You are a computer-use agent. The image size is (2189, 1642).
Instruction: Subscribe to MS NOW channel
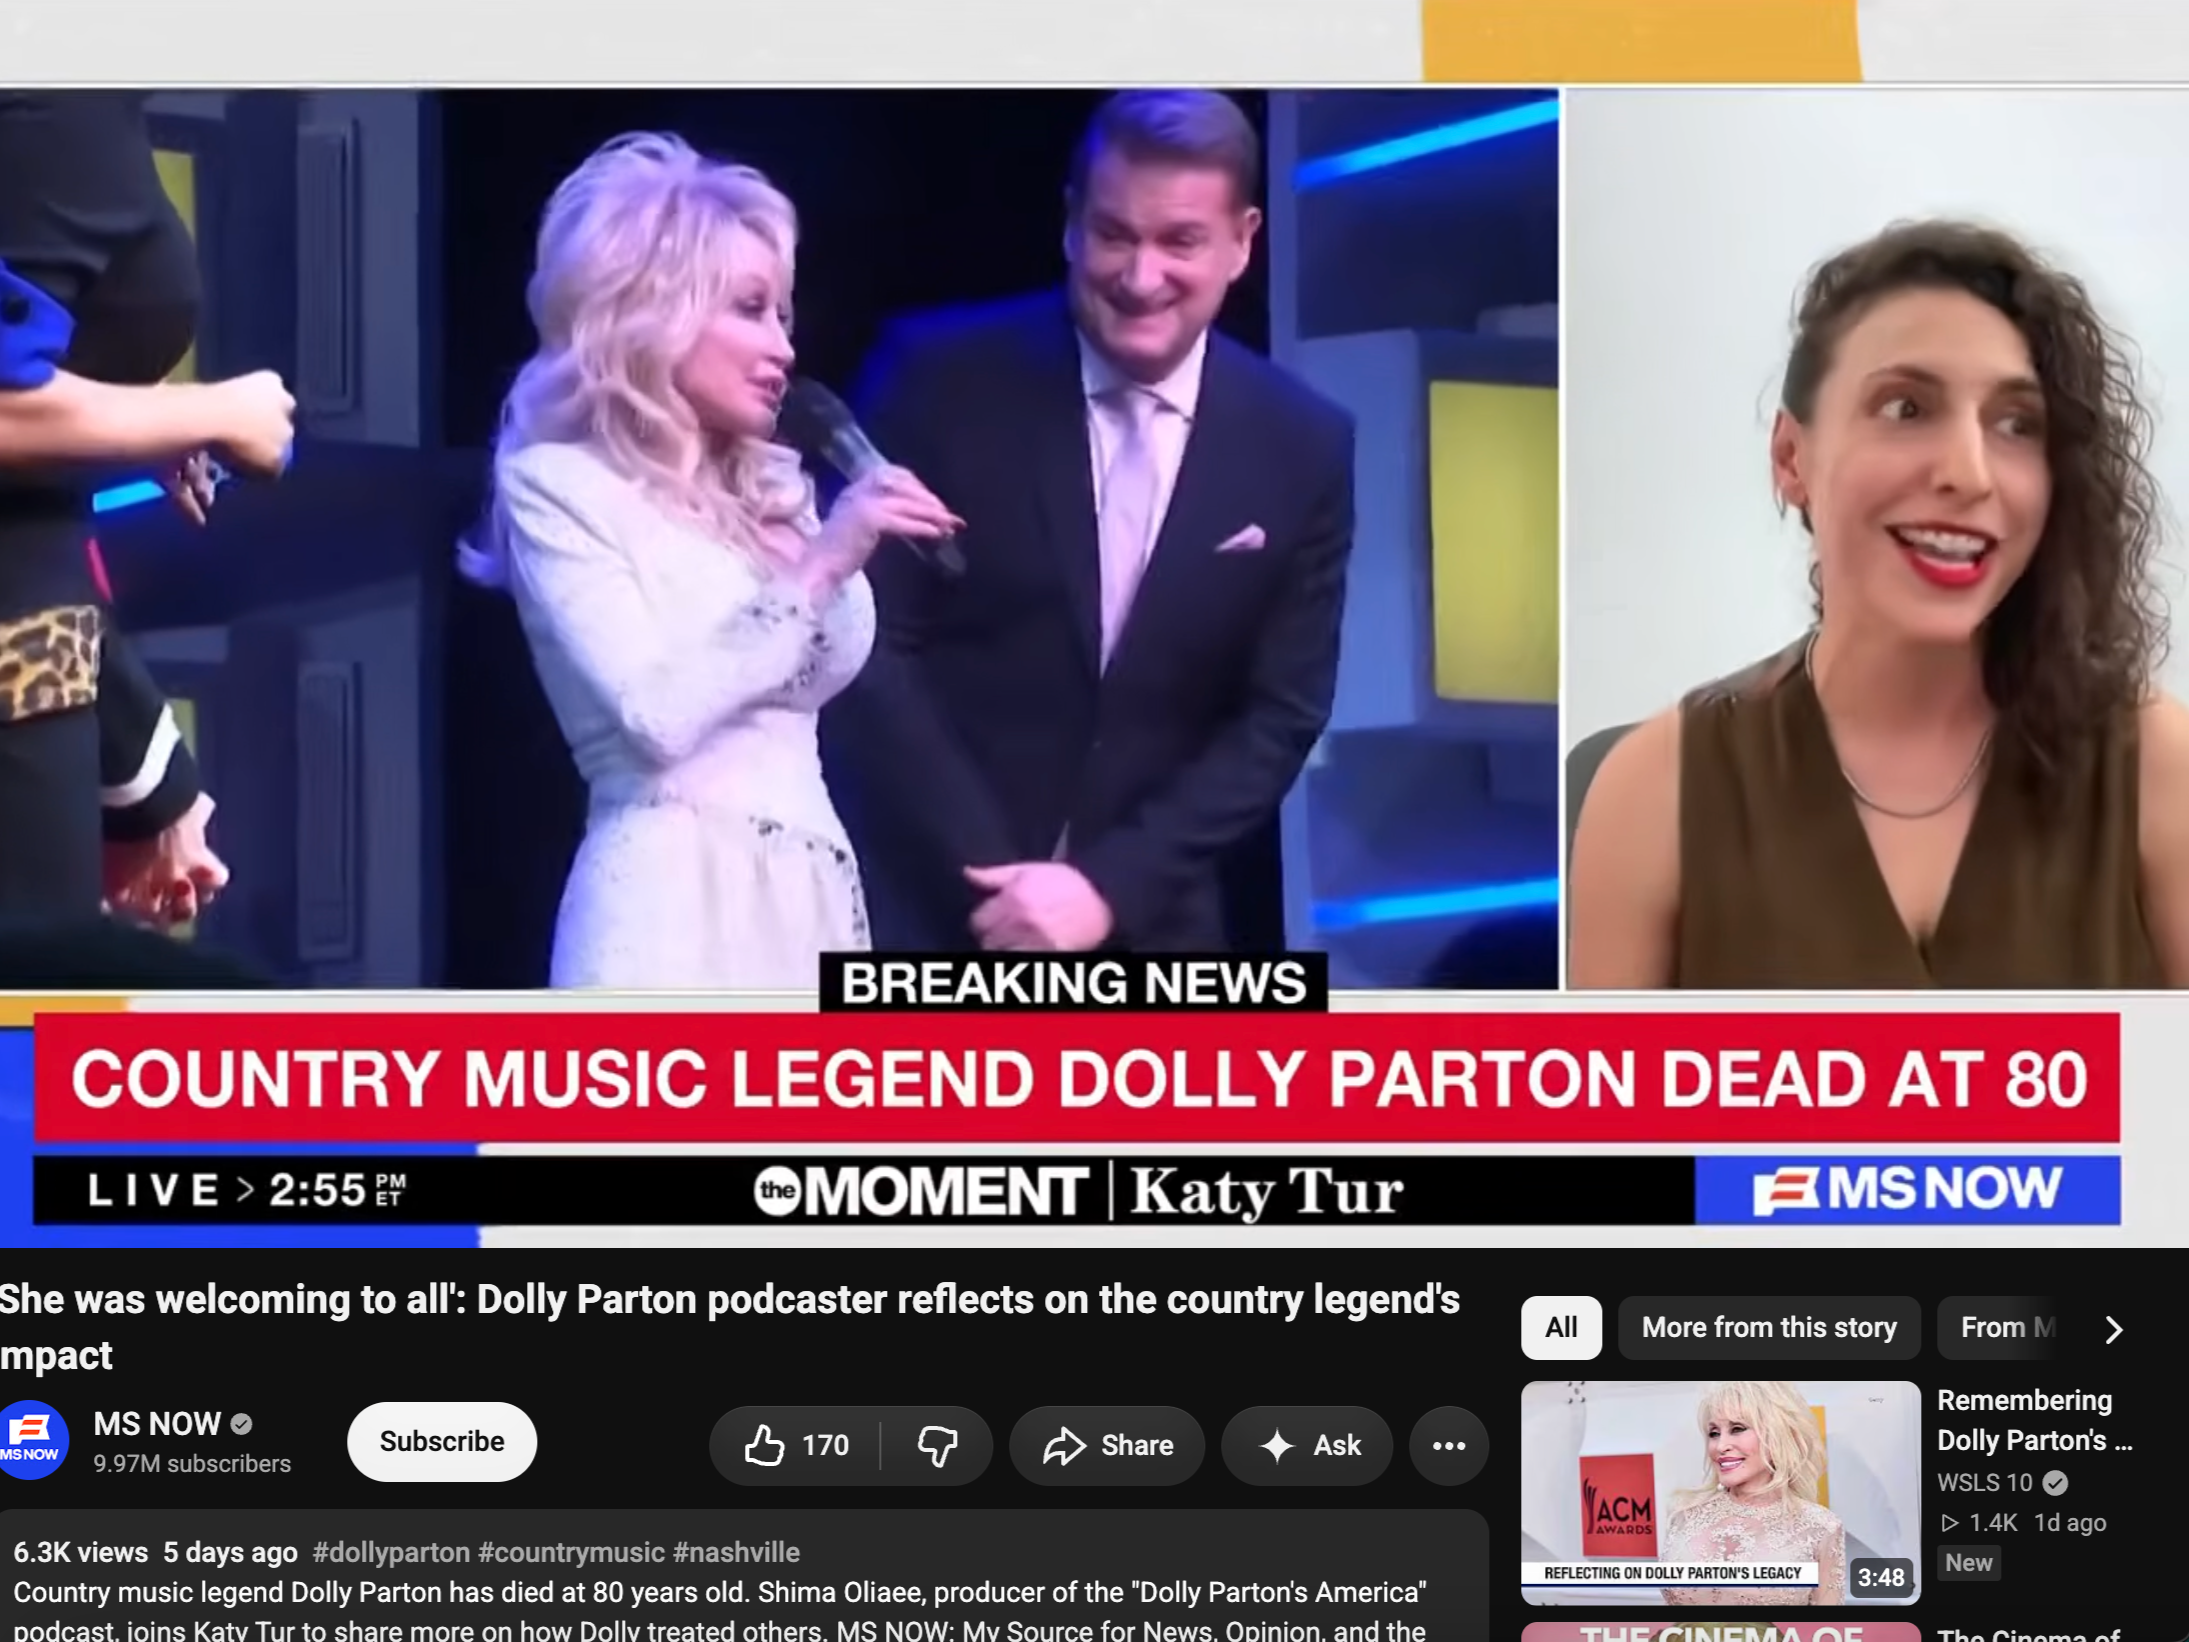[x=442, y=1441]
